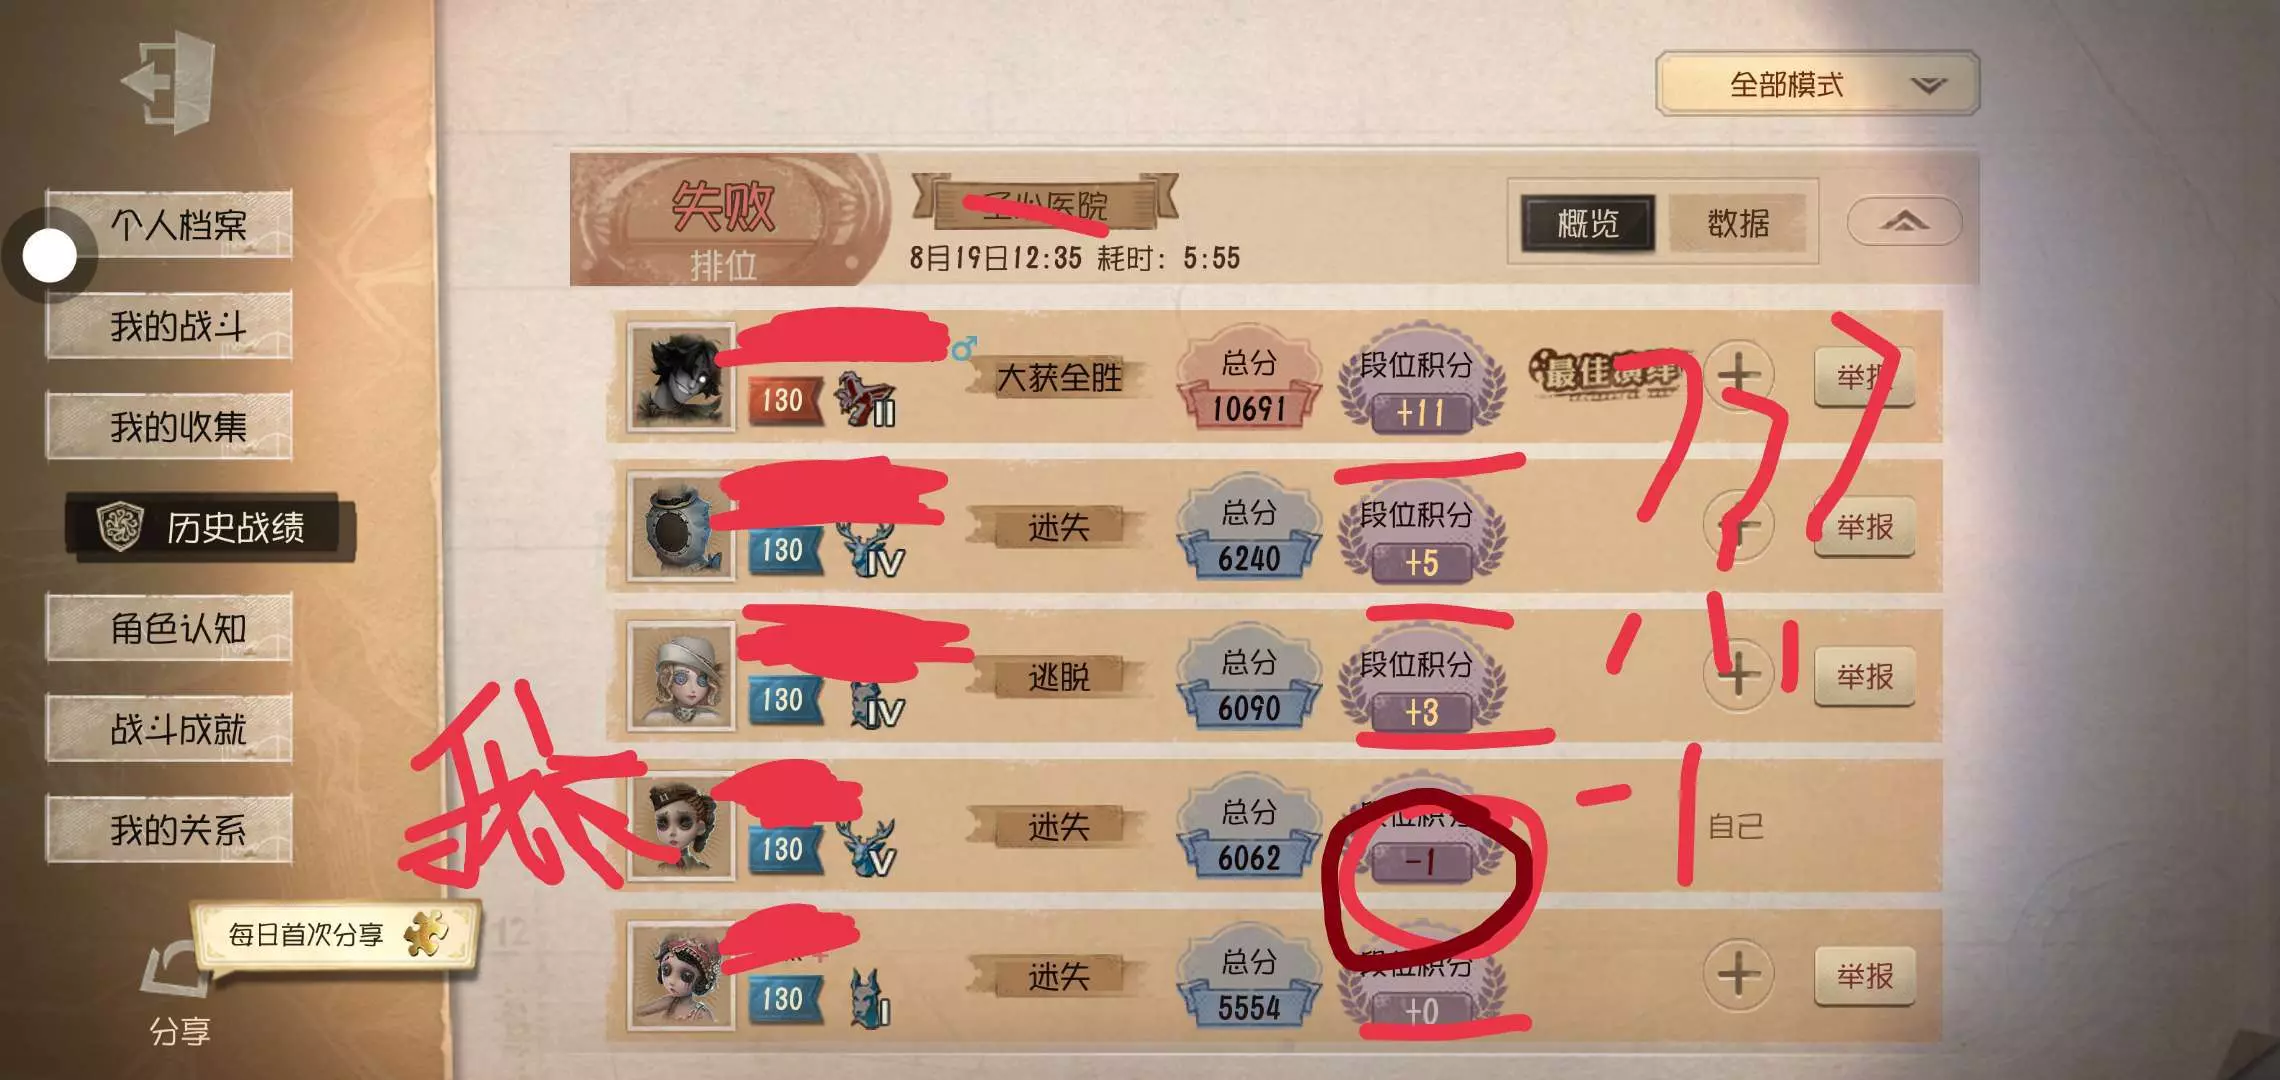The width and height of the screenshot is (2280, 1080).
Task: Add the 6090-score player as friend
Action: [1739, 675]
